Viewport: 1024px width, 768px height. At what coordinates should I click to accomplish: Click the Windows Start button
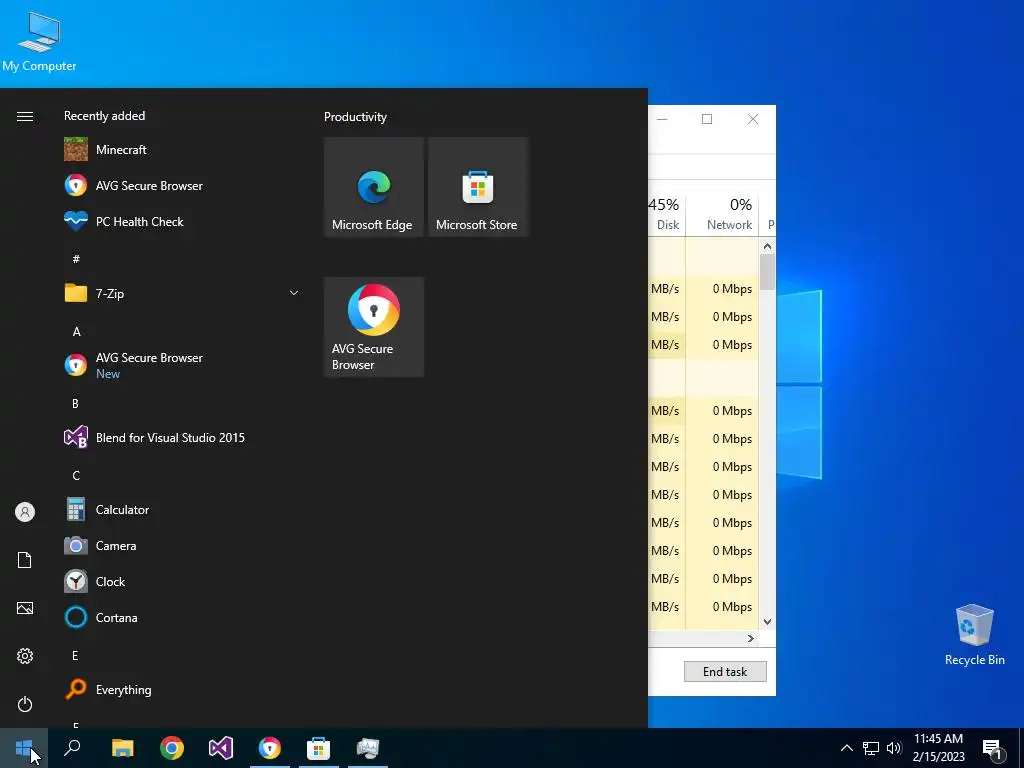[24, 748]
